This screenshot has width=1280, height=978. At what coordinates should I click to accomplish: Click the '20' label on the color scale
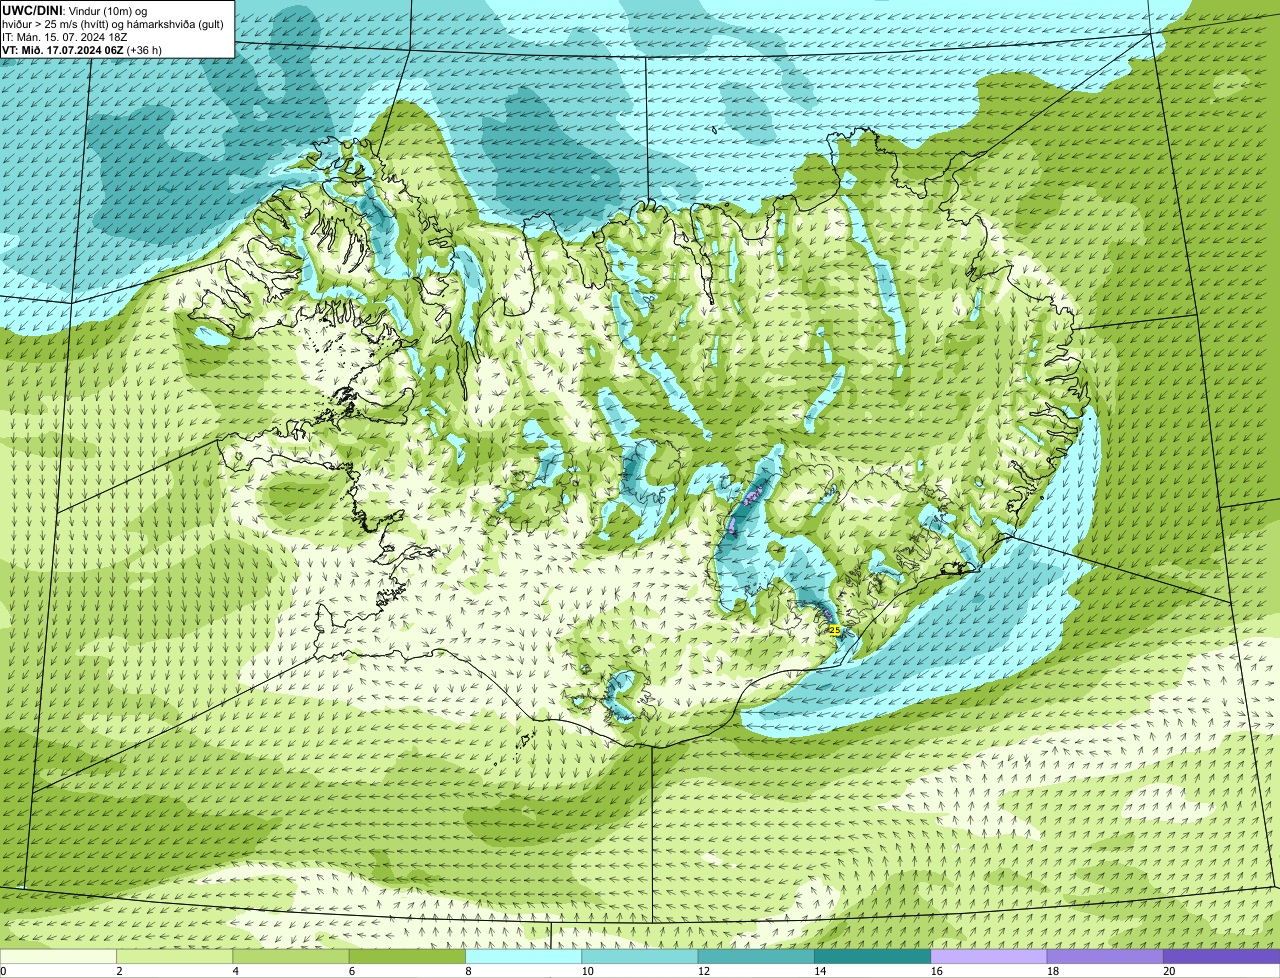[1169, 971]
